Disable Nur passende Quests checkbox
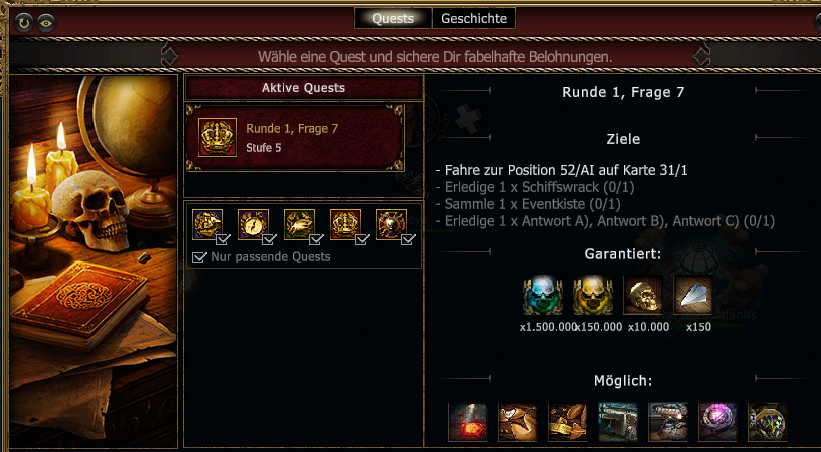The height and width of the screenshot is (452, 821). [x=199, y=257]
